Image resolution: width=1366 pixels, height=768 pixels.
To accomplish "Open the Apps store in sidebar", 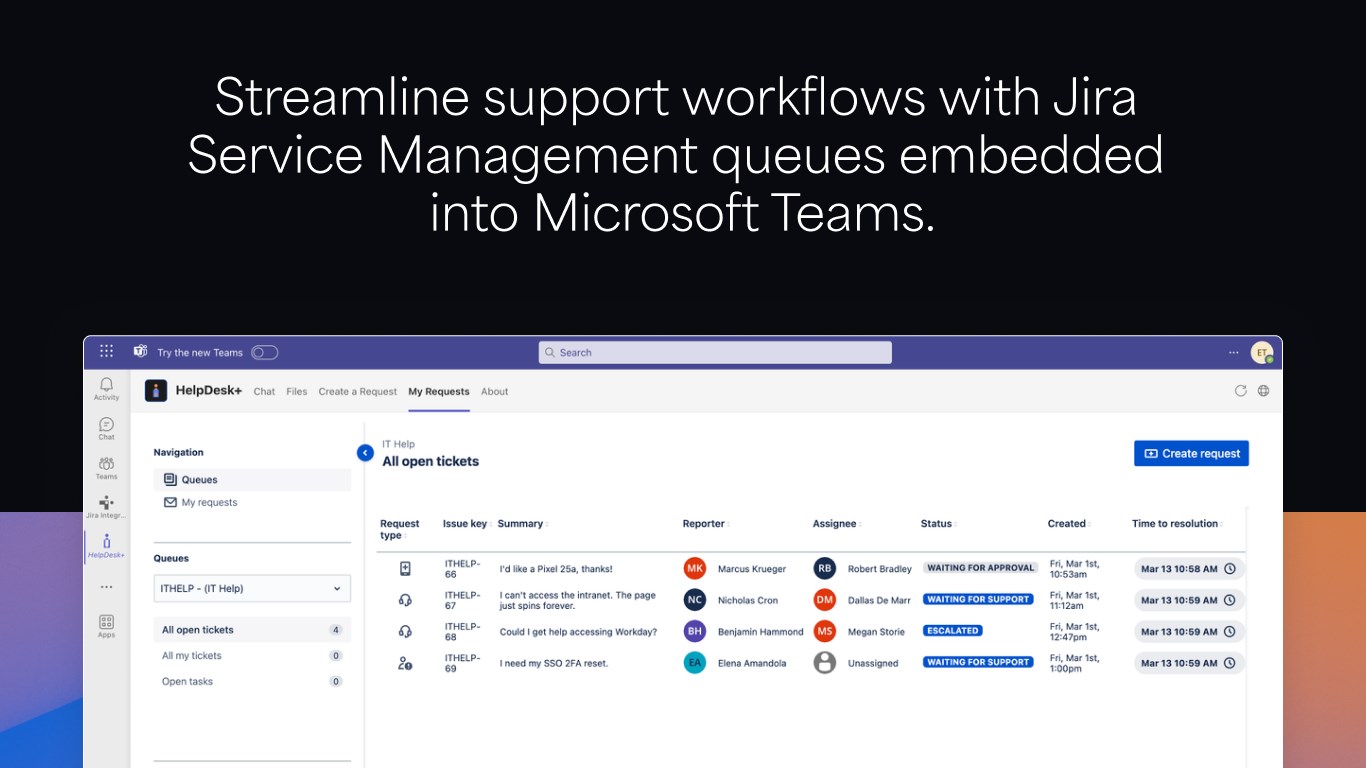I will [106, 626].
